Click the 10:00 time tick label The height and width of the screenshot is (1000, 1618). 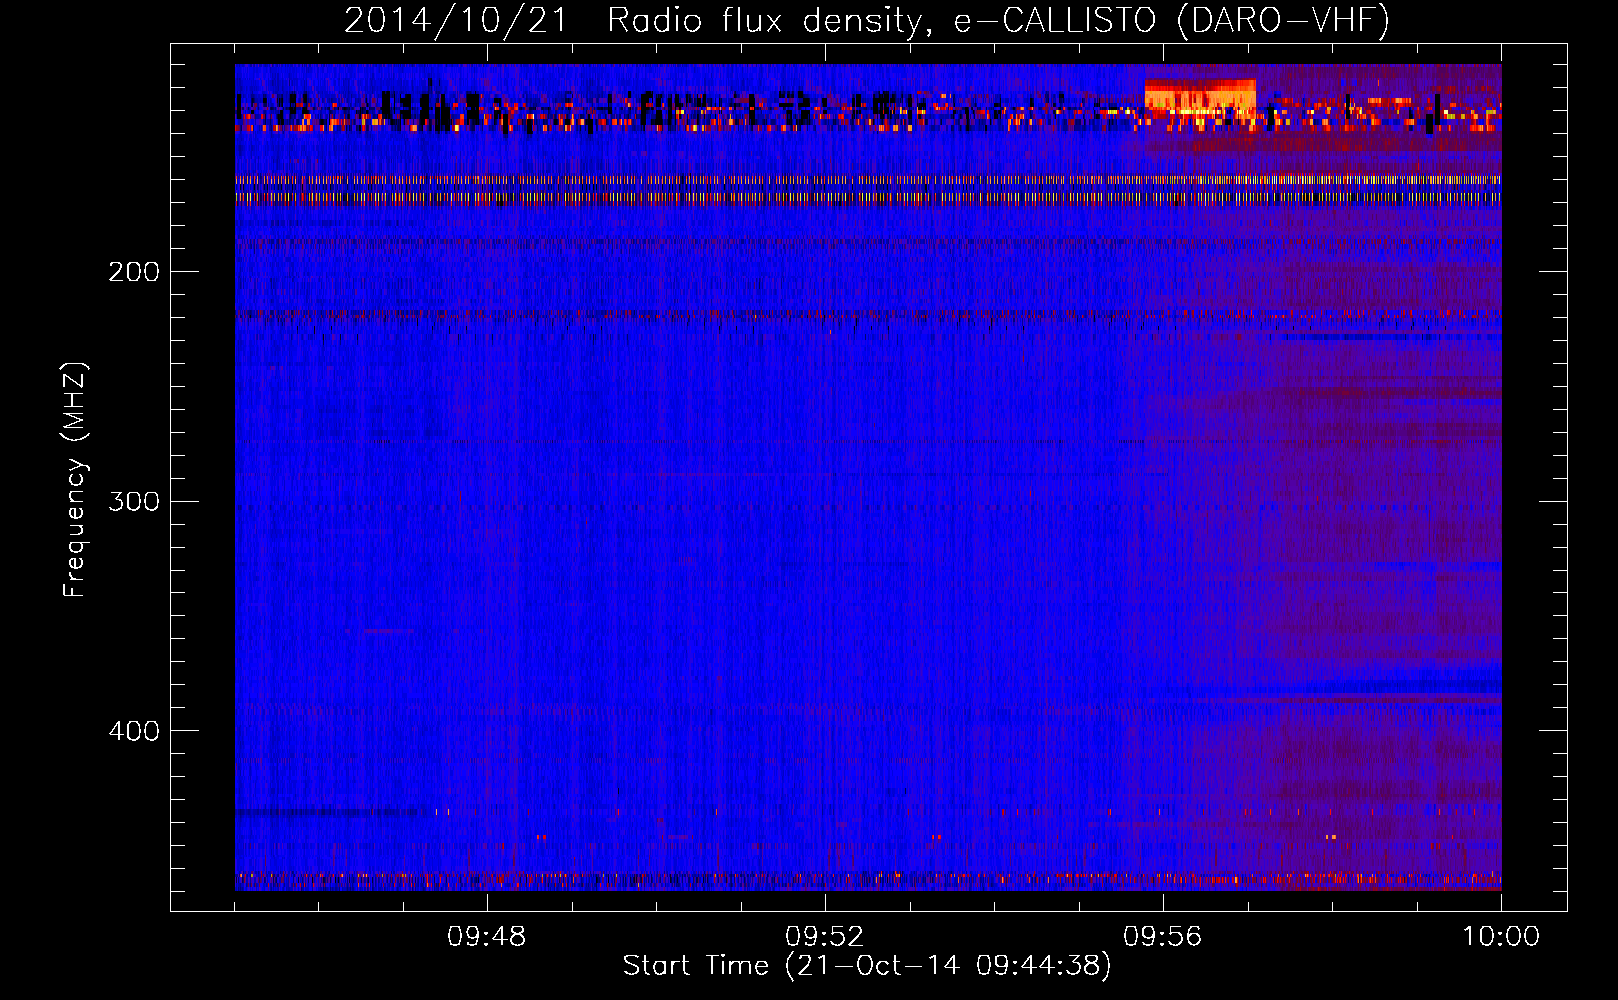tap(1501, 937)
